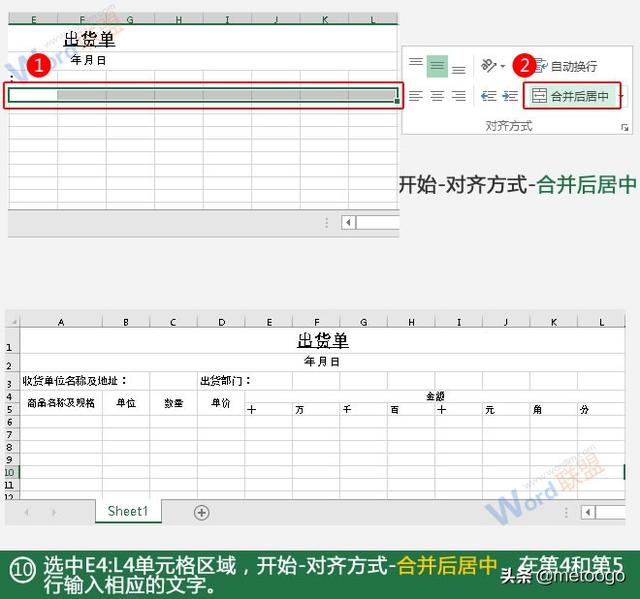Image resolution: width=640 pixels, height=599 pixels.
Task: Click the 年月日 cell in row 2
Action: pos(322,362)
